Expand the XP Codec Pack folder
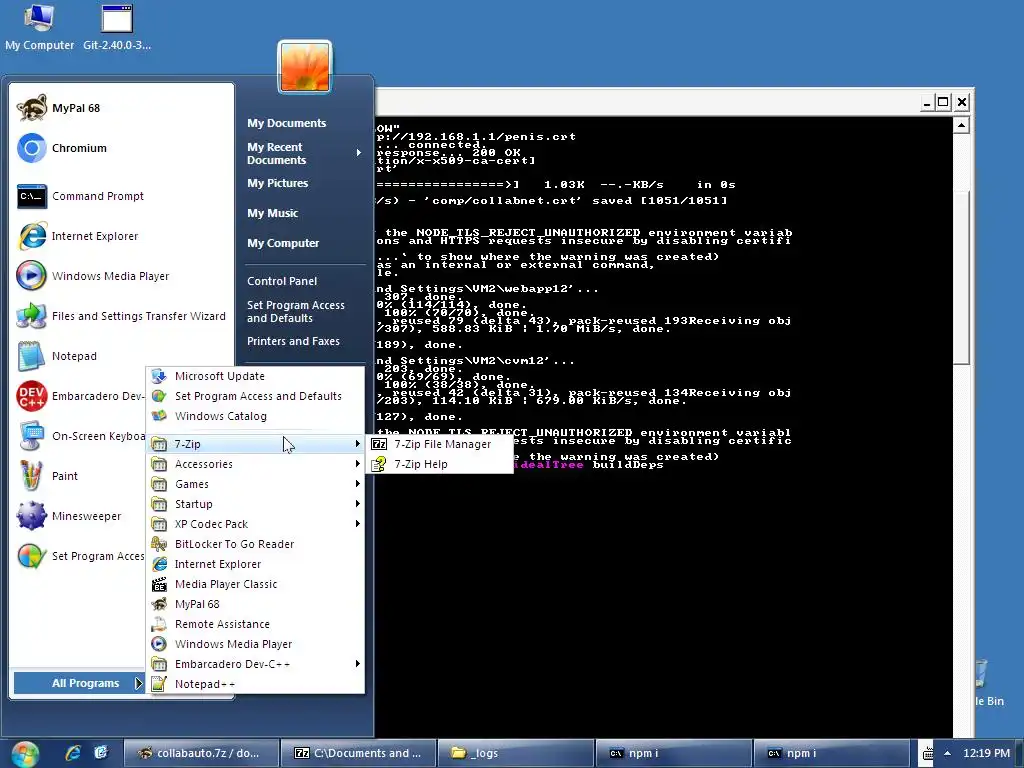The height and width of the screenshot is (768, 1024). (x=256, y=524)
